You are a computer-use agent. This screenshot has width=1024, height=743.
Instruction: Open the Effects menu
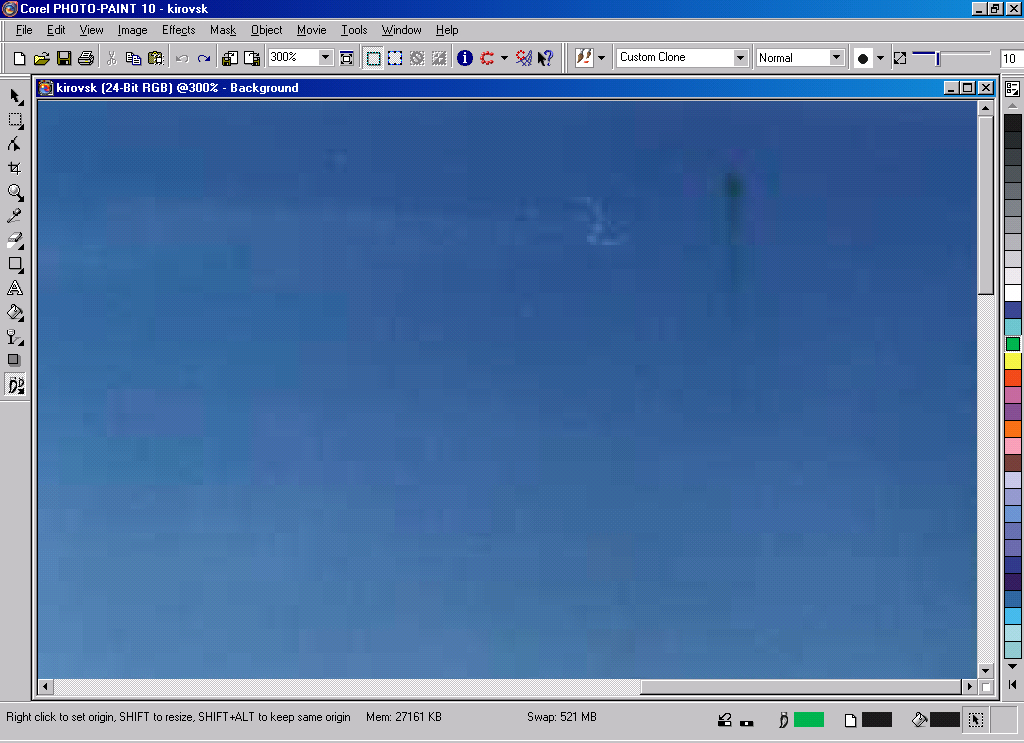[x=179, y=30]
